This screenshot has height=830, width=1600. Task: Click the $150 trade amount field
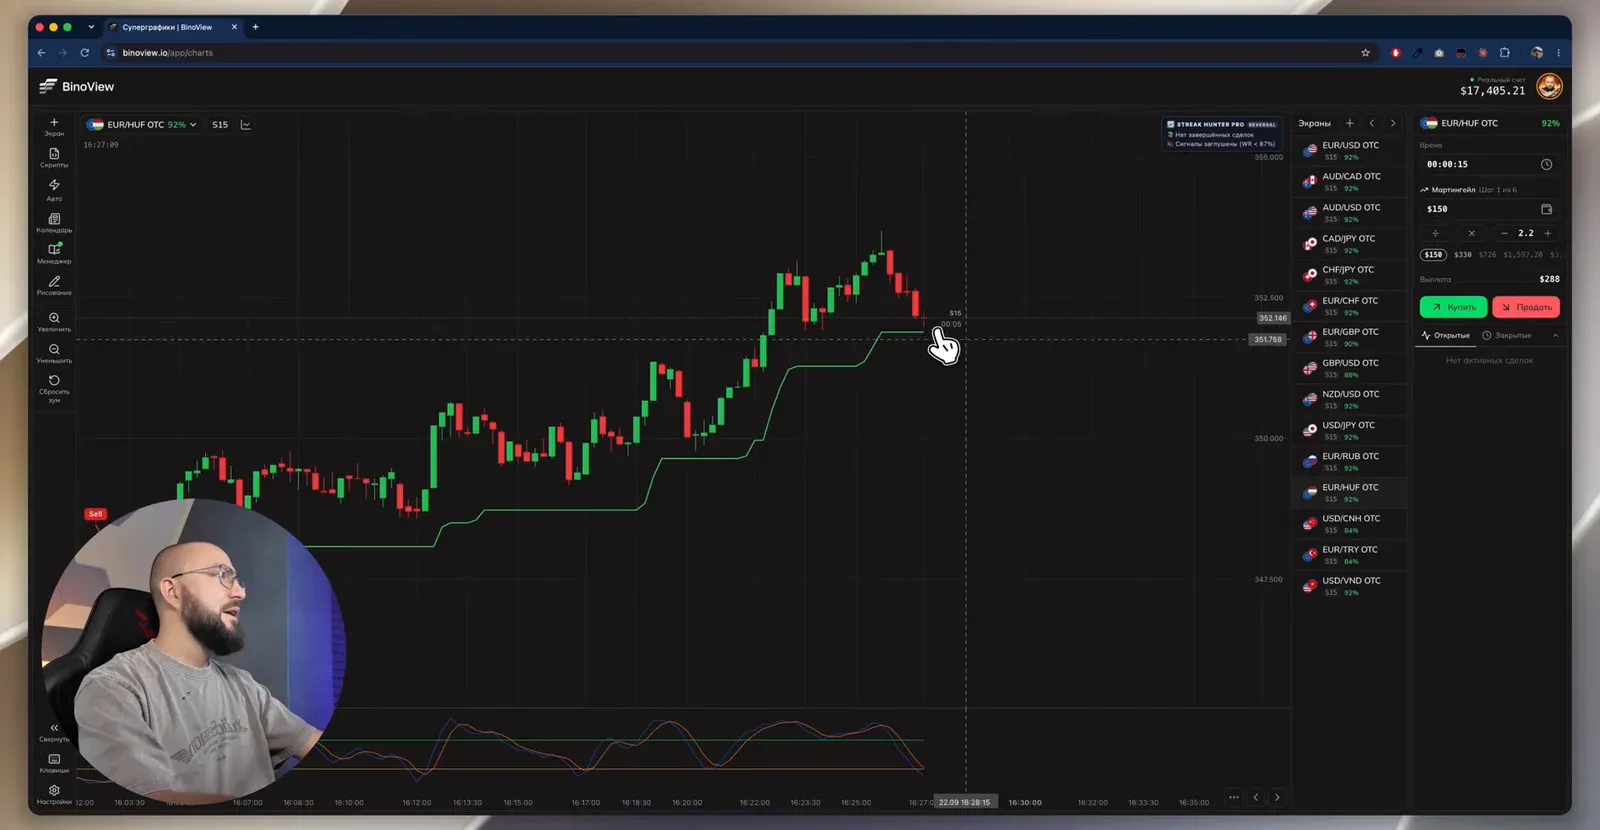pos(1489,209)
